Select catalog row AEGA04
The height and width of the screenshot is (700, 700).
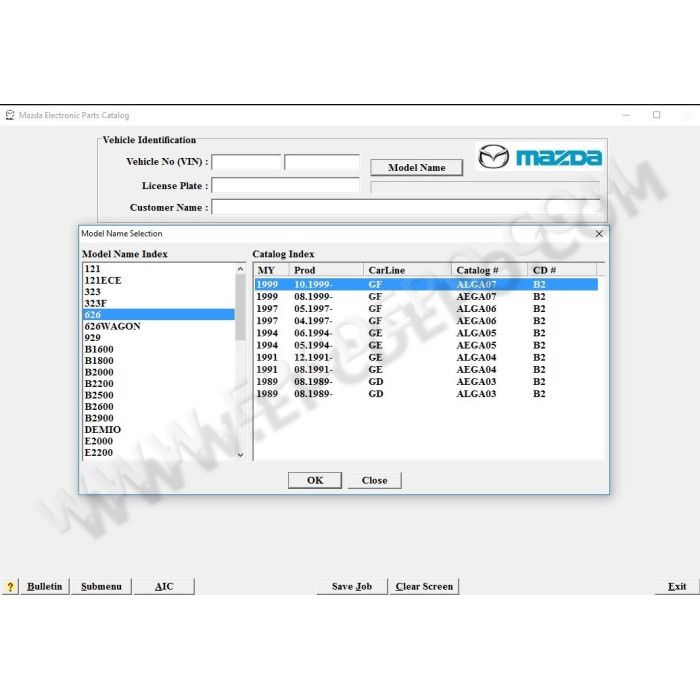(x=426, y=369)
